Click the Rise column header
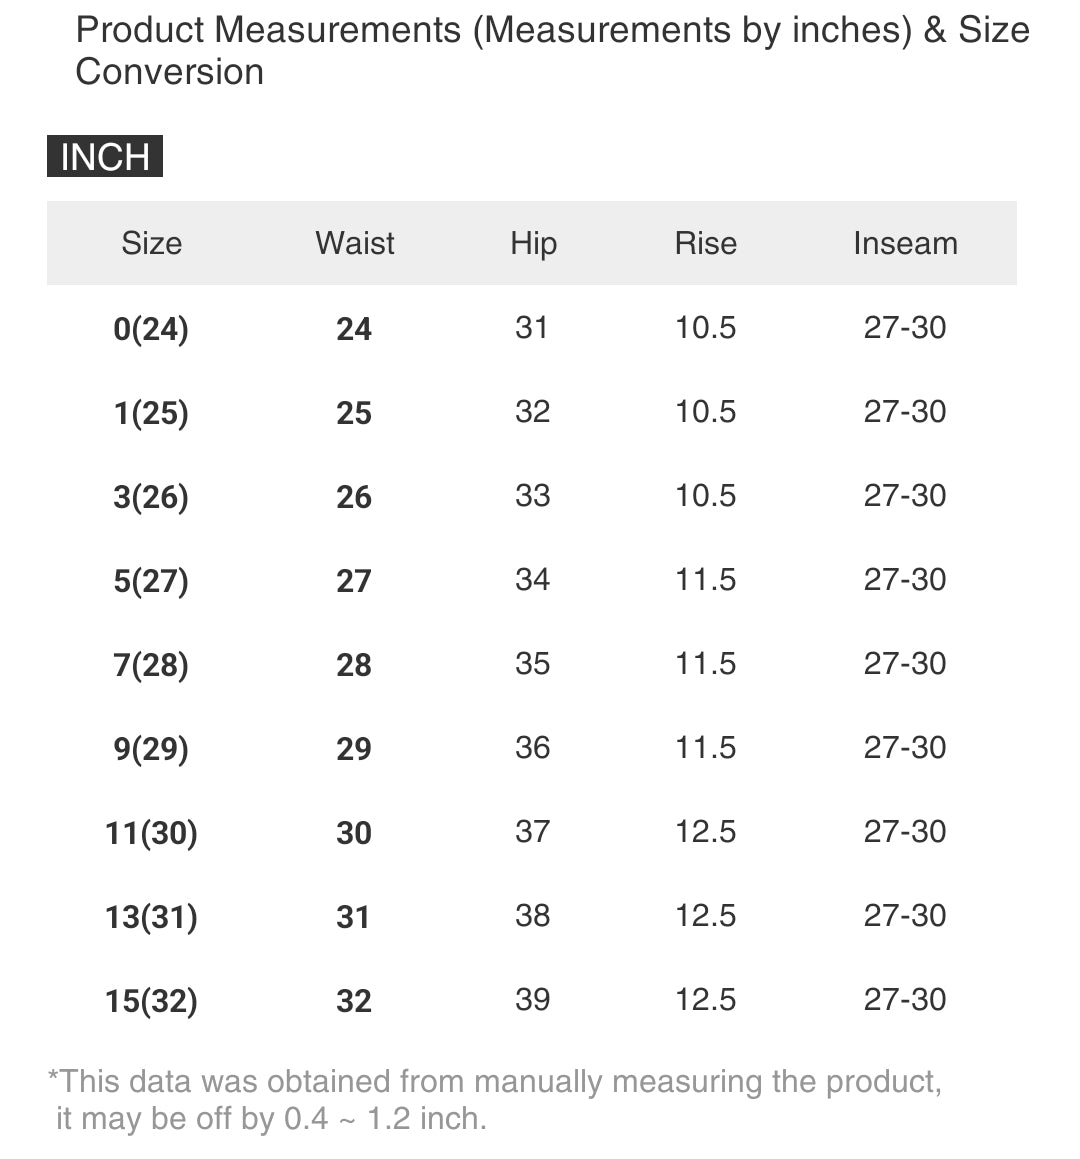The width and height of the screenshot is (1080, 1159). 705,243
